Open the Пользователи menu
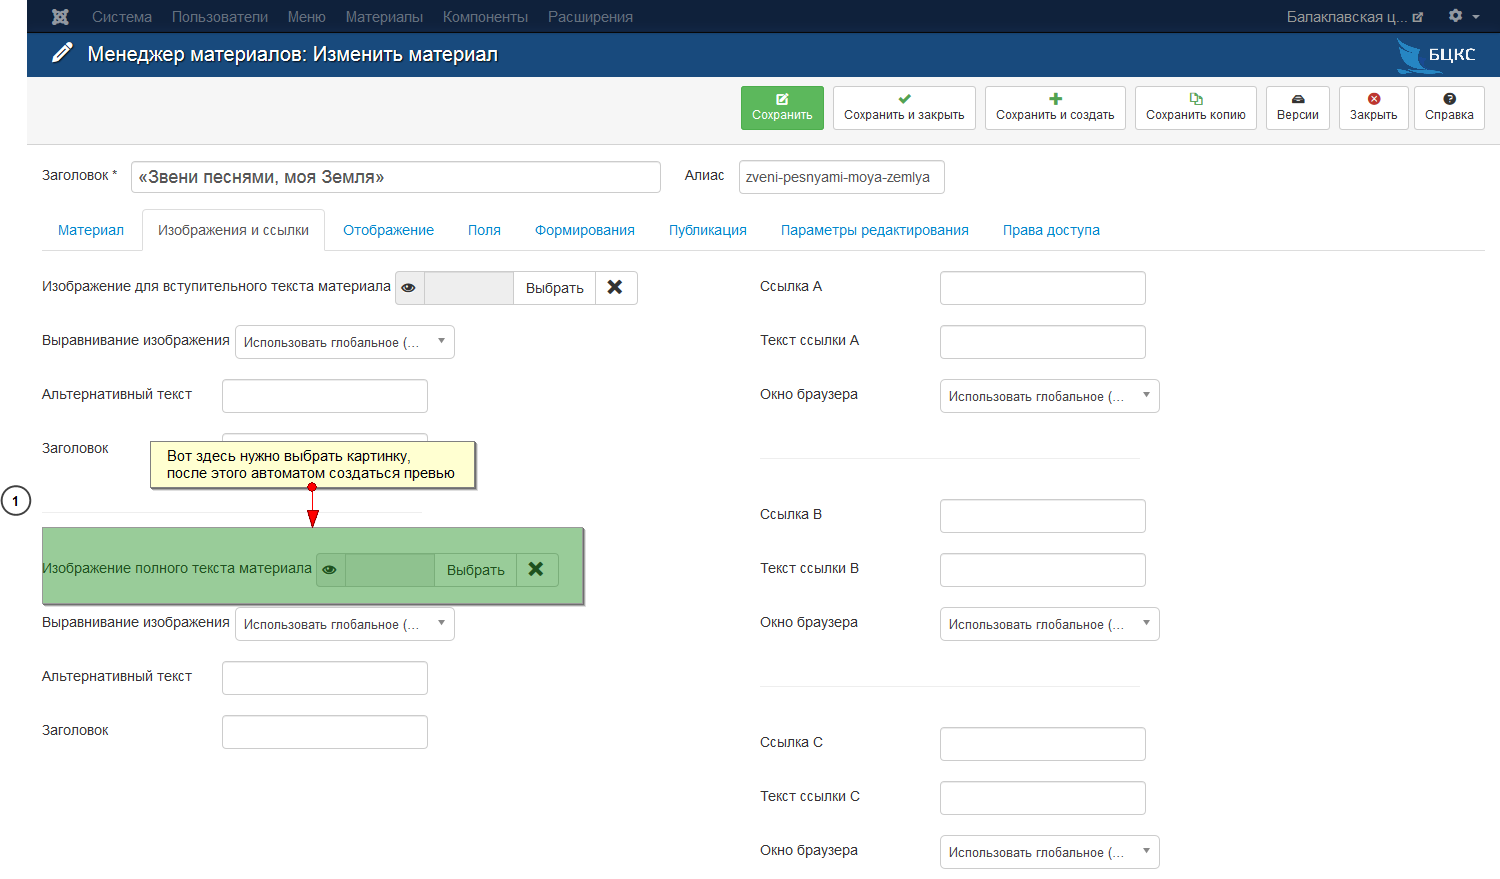 220,17
